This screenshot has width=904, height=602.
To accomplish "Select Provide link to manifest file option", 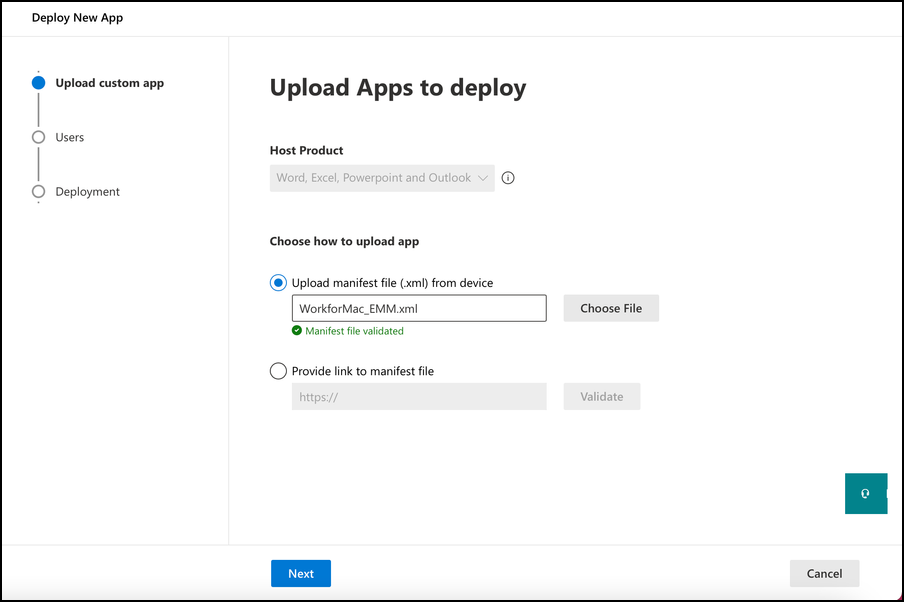I will coord(279,371).
